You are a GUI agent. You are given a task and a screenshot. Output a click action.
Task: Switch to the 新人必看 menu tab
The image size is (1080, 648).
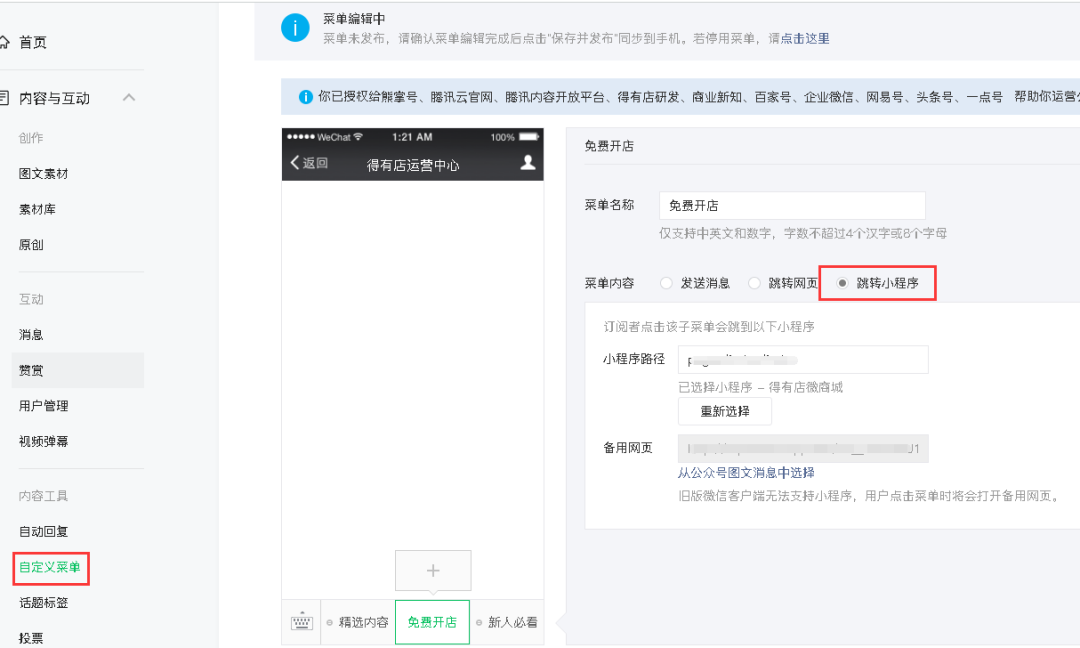pyautogui.click(x=512, y=621)
